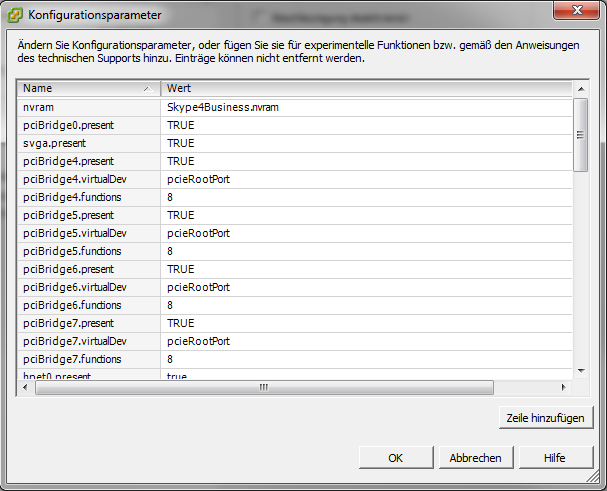Click the horizontal scrollbar thumb
607x491 pixels.
point(264,386)
